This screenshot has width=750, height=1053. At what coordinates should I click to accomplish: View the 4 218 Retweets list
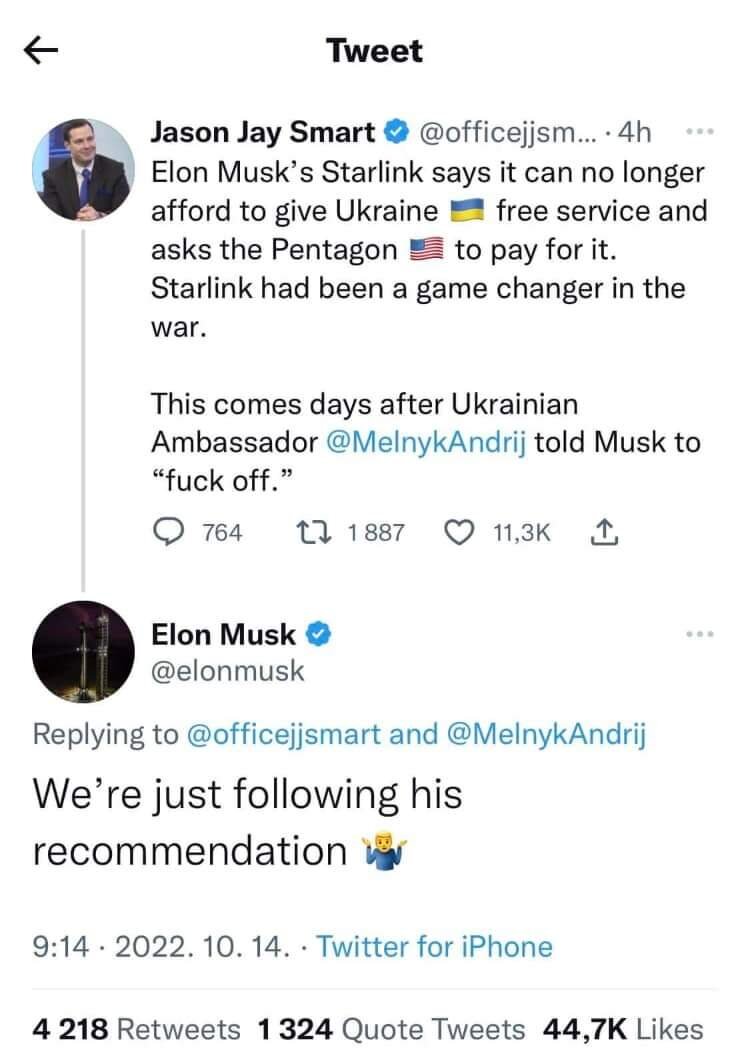click(x=136, y=1028)
